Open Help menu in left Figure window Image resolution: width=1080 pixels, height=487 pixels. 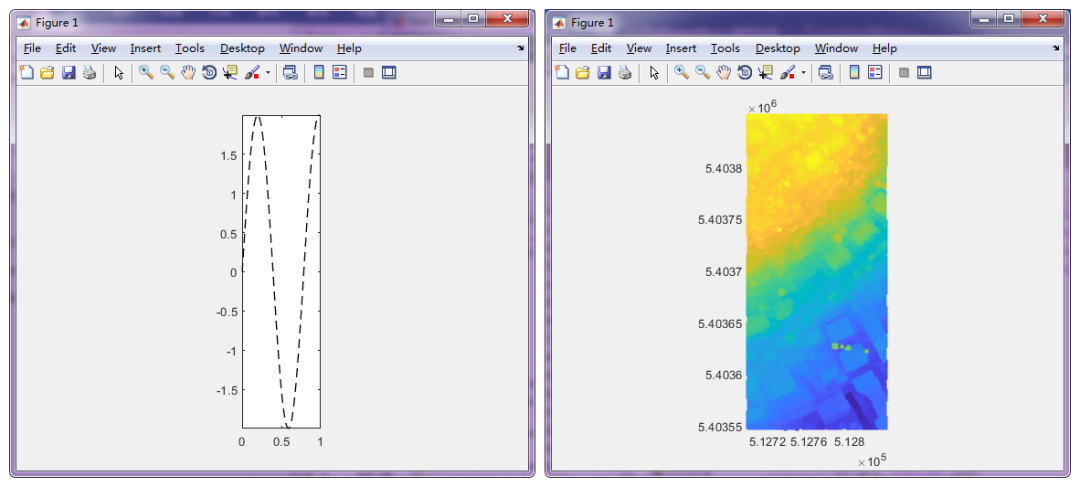pos(349,48)
